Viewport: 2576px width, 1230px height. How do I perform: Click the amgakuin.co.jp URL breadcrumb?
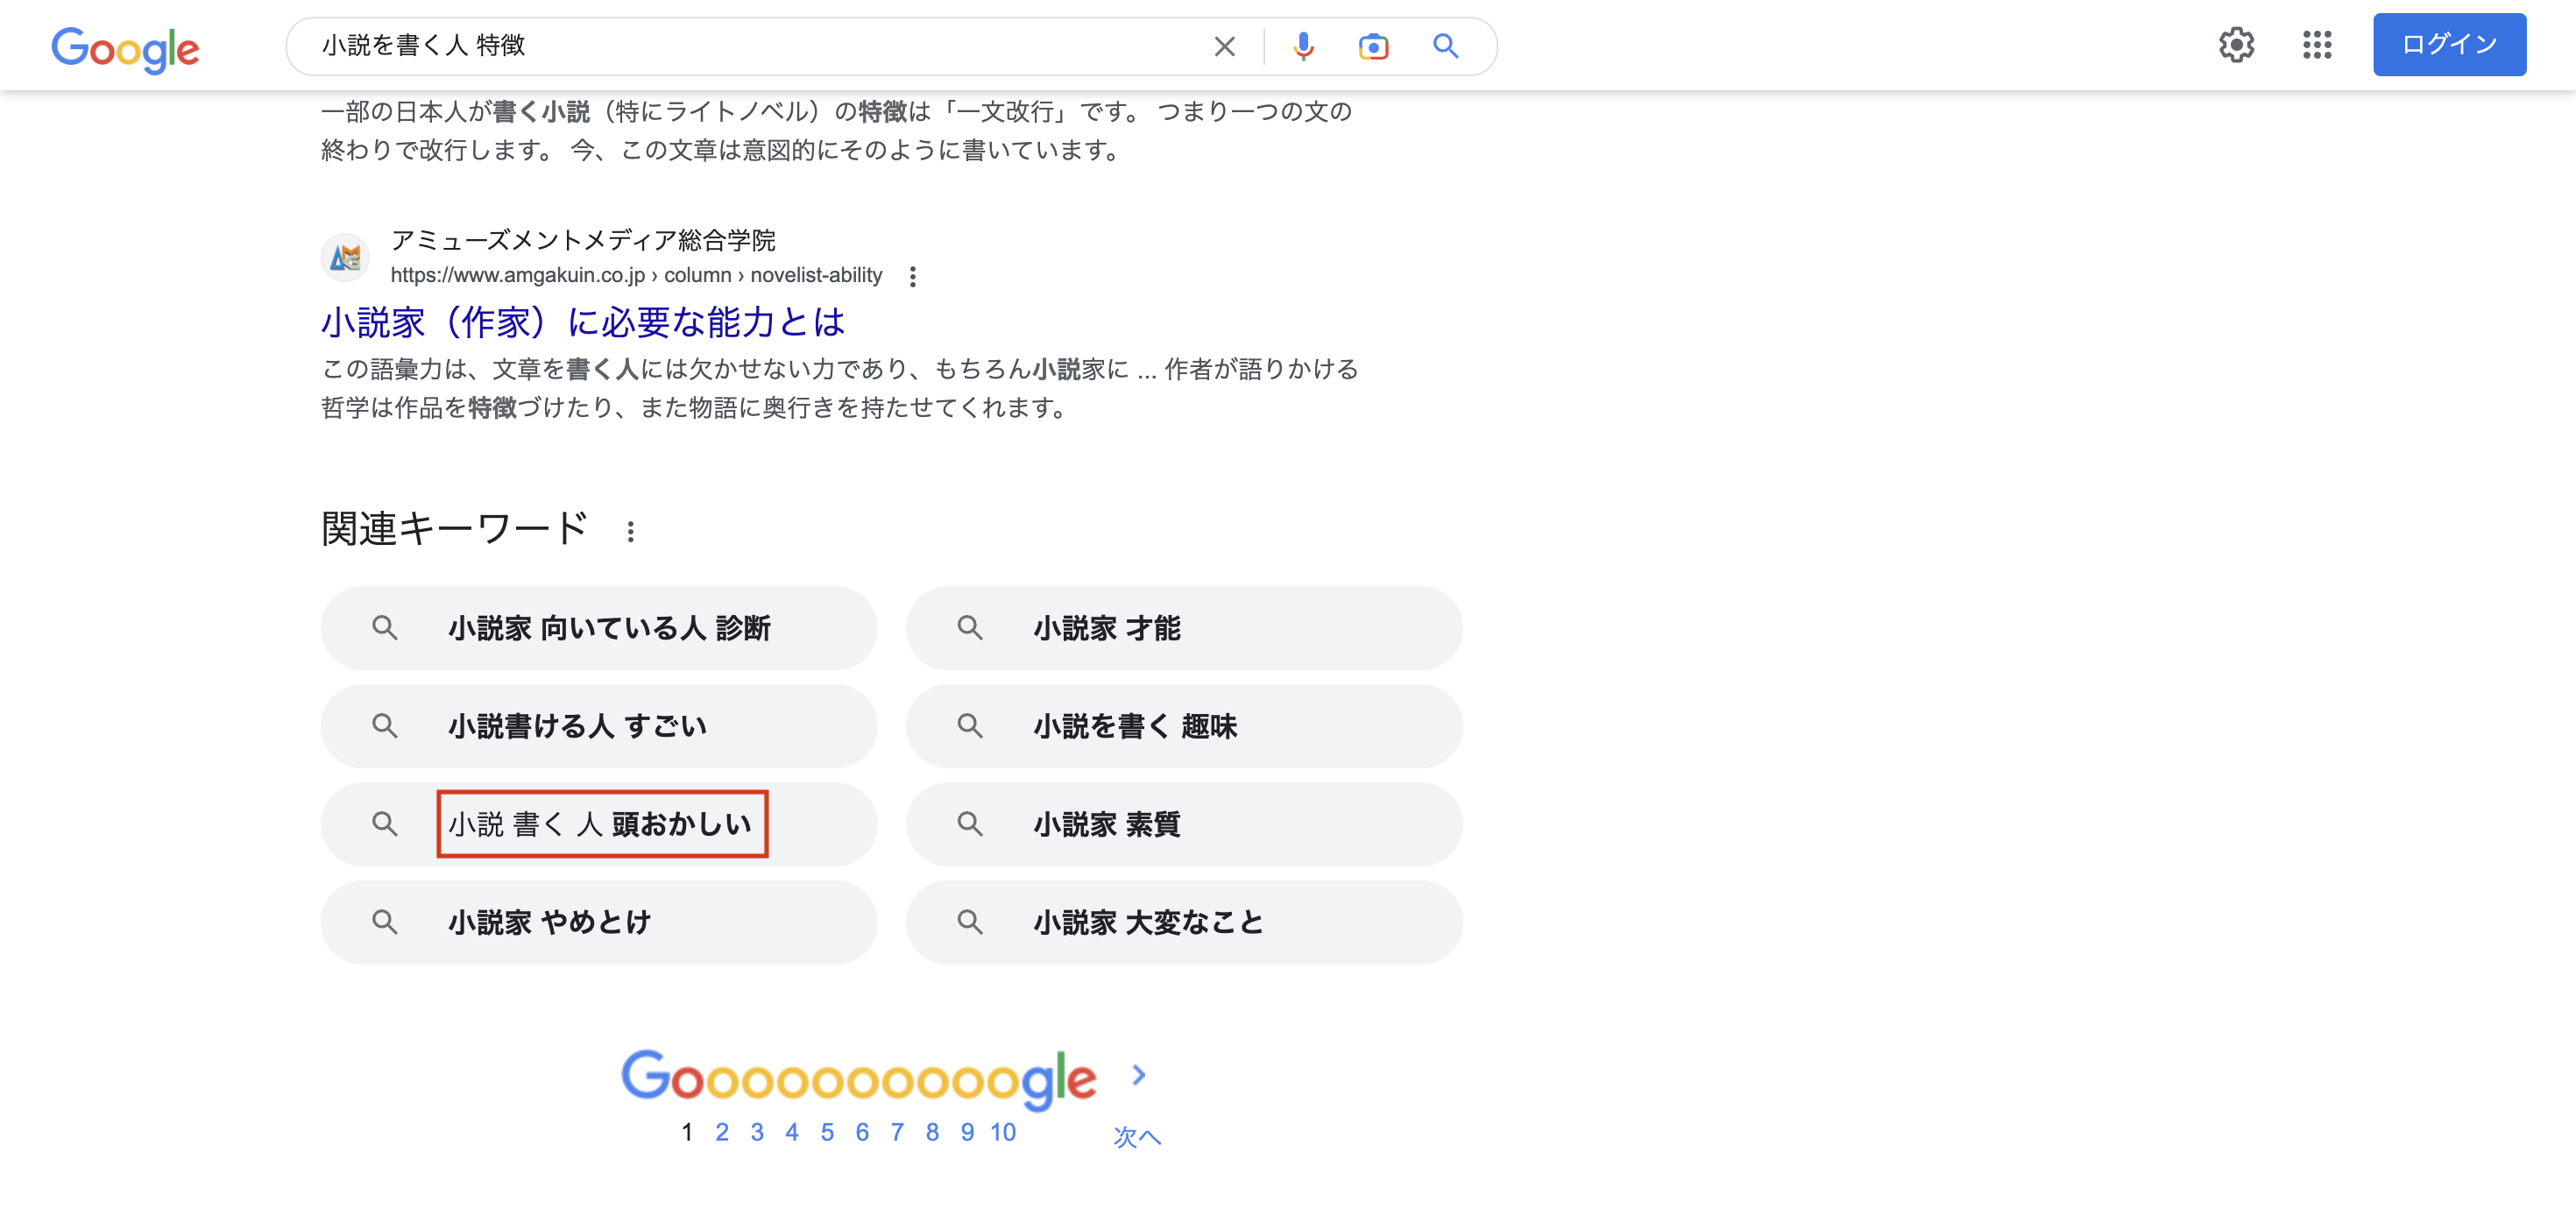click(x=636, y=275)
